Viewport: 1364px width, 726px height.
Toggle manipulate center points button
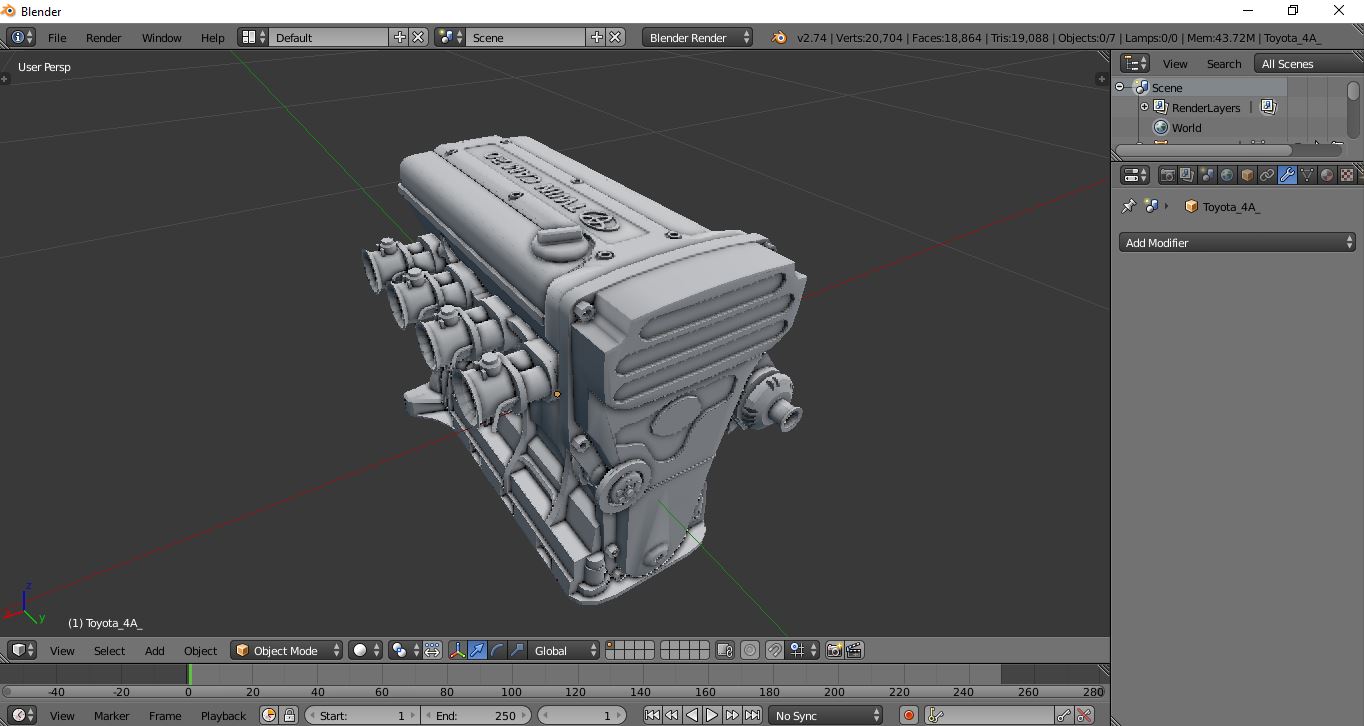coord(432,650)
